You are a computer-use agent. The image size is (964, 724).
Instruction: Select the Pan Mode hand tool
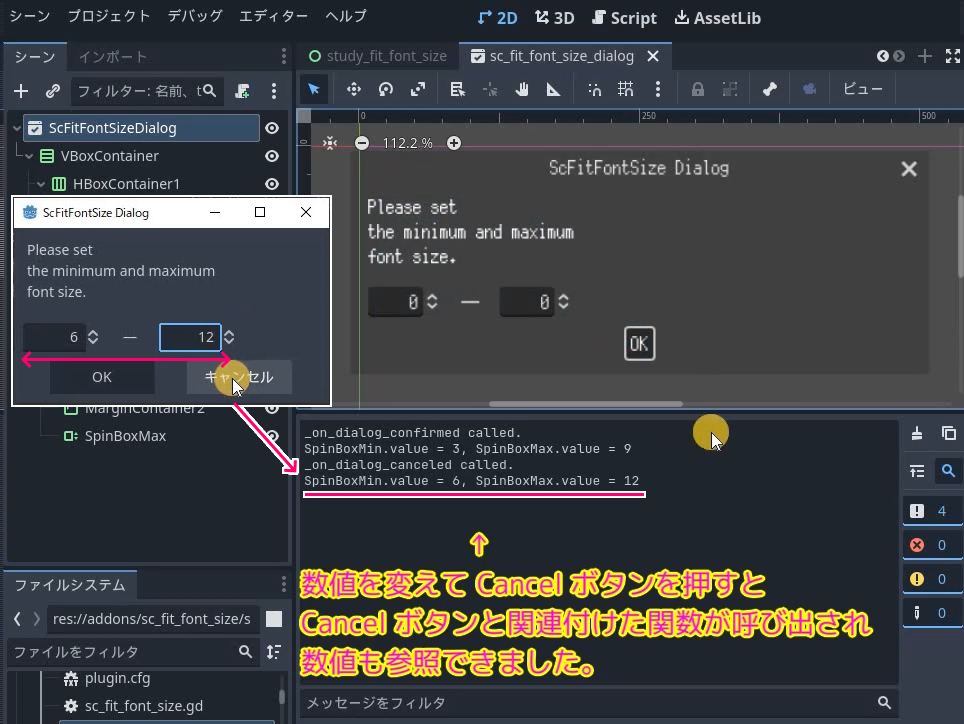point(522,89)
